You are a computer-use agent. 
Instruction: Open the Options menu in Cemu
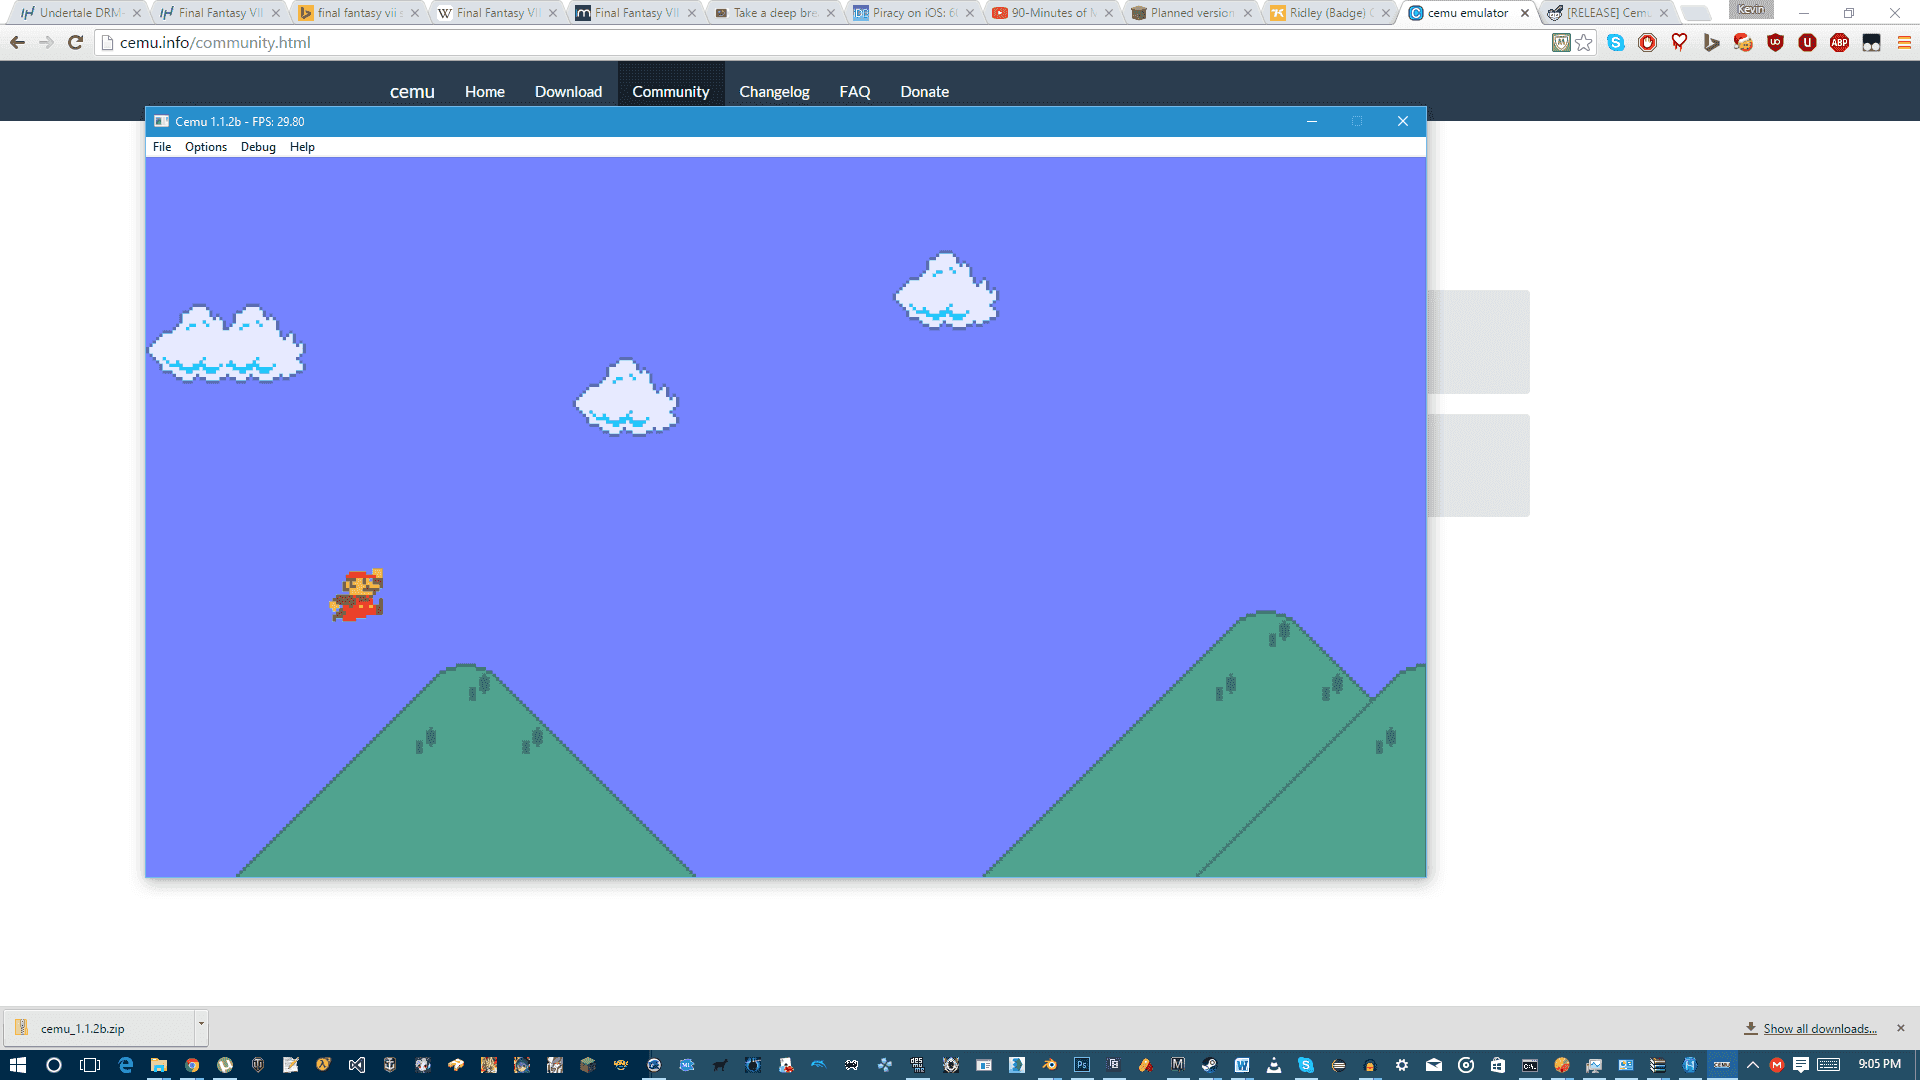[206, 147]
